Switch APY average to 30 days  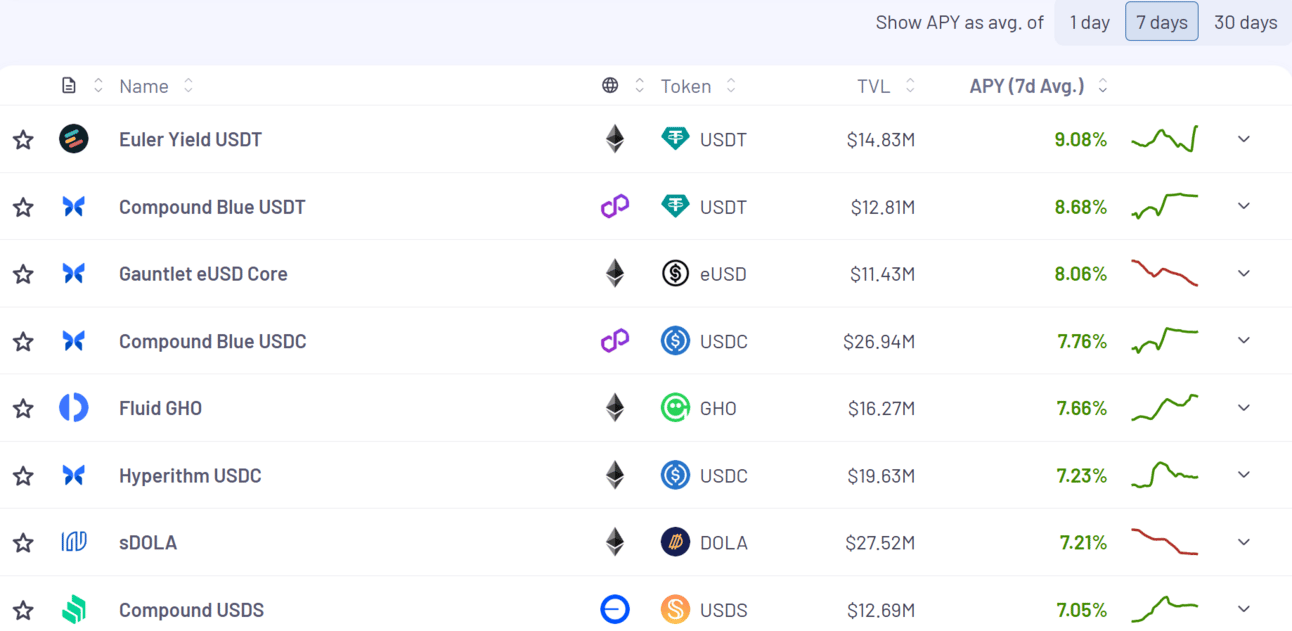click(1246, 22)
